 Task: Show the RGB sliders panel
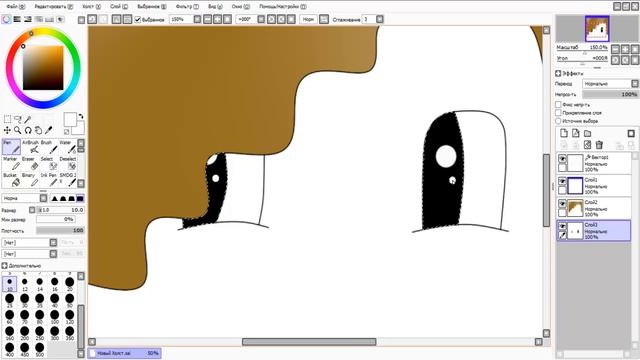click(17, 19)
